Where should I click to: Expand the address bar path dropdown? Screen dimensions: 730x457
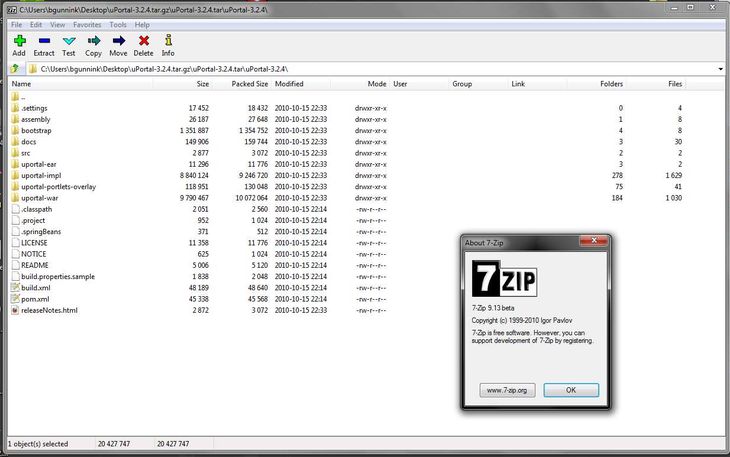point(721,69)
